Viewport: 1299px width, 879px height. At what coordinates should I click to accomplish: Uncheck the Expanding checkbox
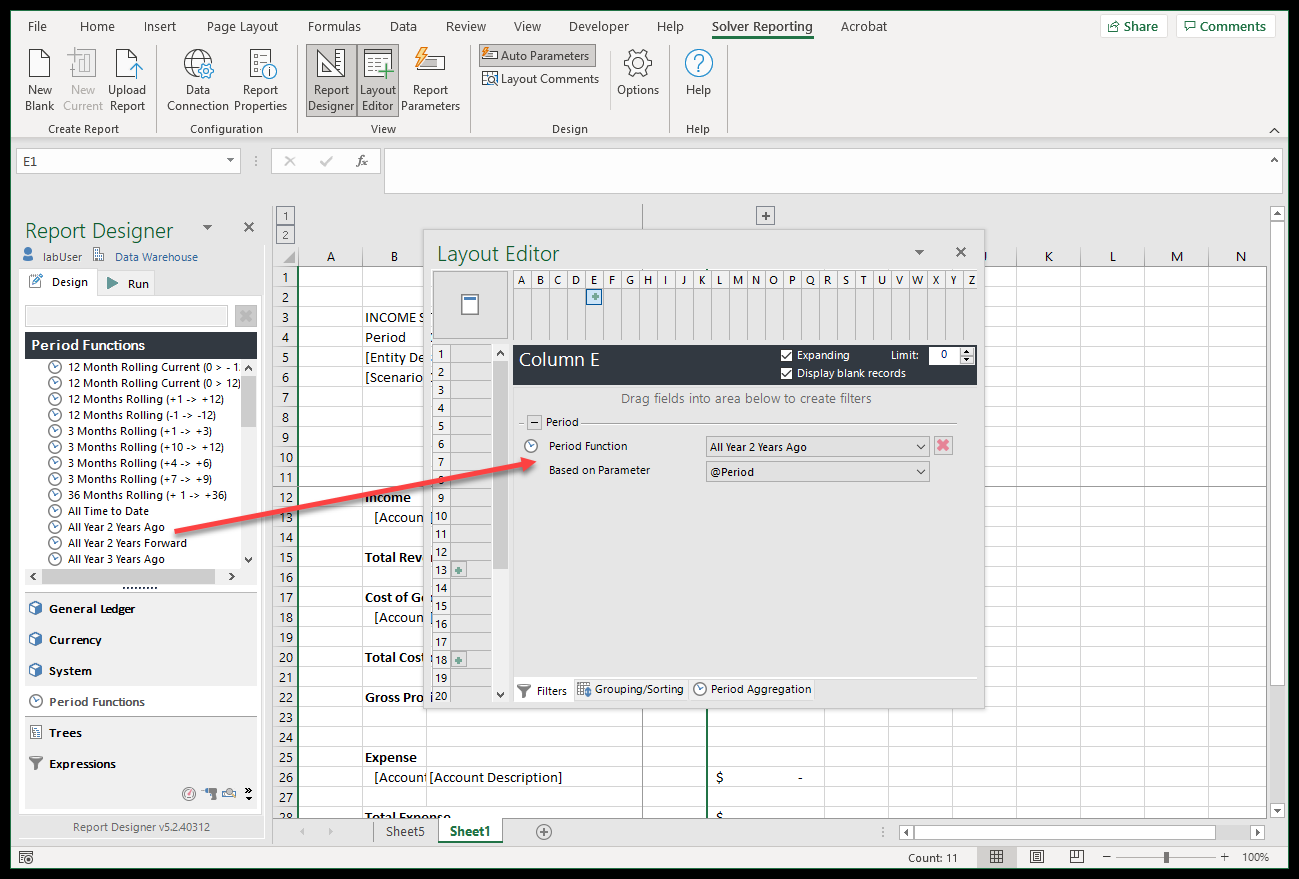787,356
